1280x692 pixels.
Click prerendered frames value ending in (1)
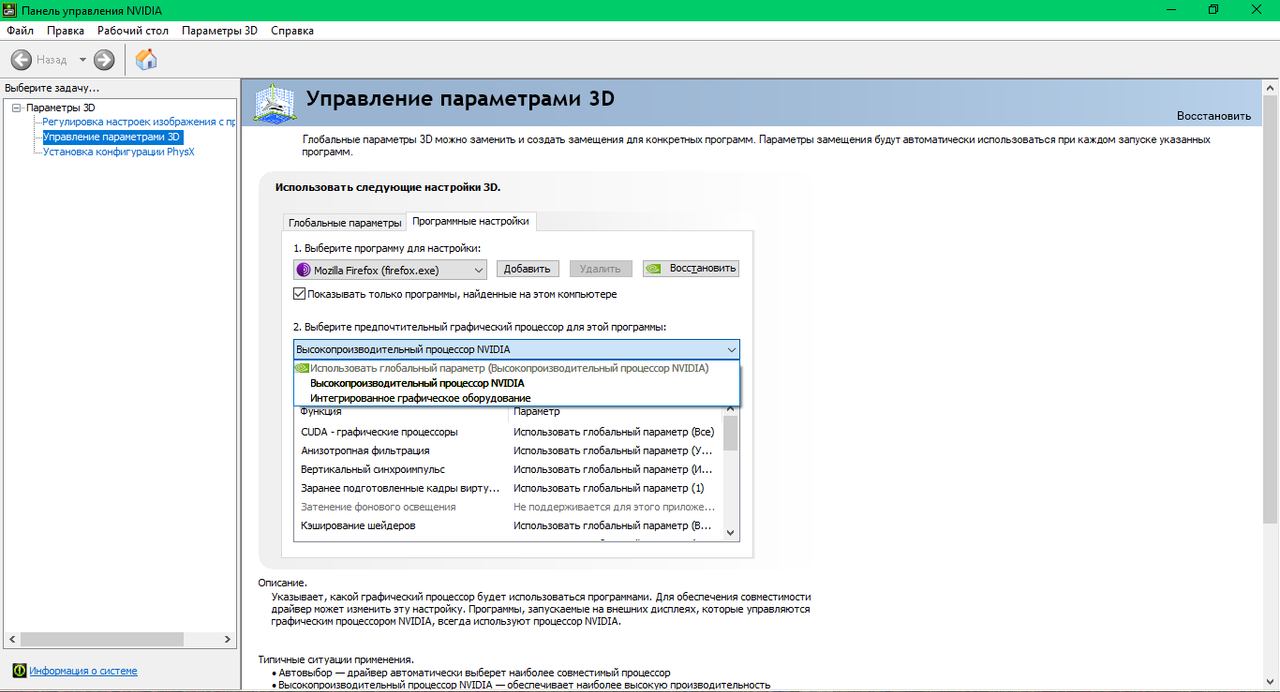pos(609,488)
